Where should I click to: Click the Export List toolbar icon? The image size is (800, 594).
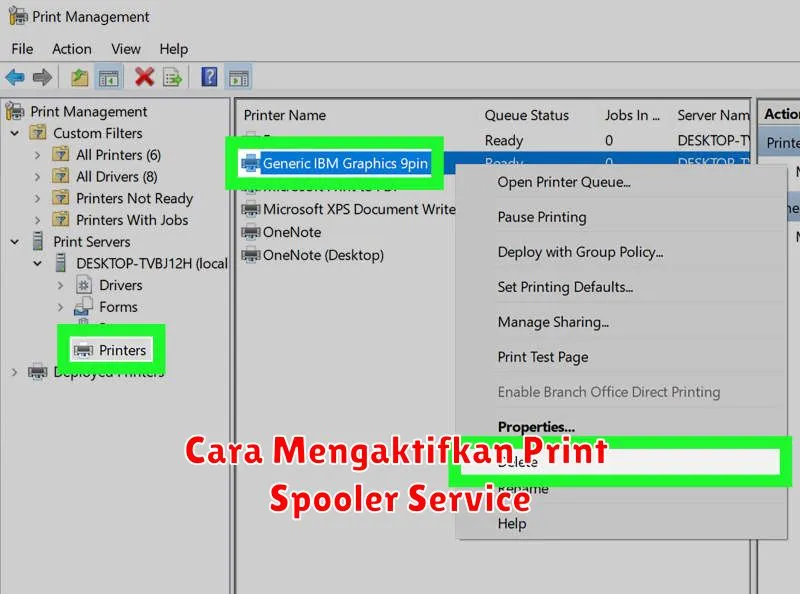click(x=172, y=78)
